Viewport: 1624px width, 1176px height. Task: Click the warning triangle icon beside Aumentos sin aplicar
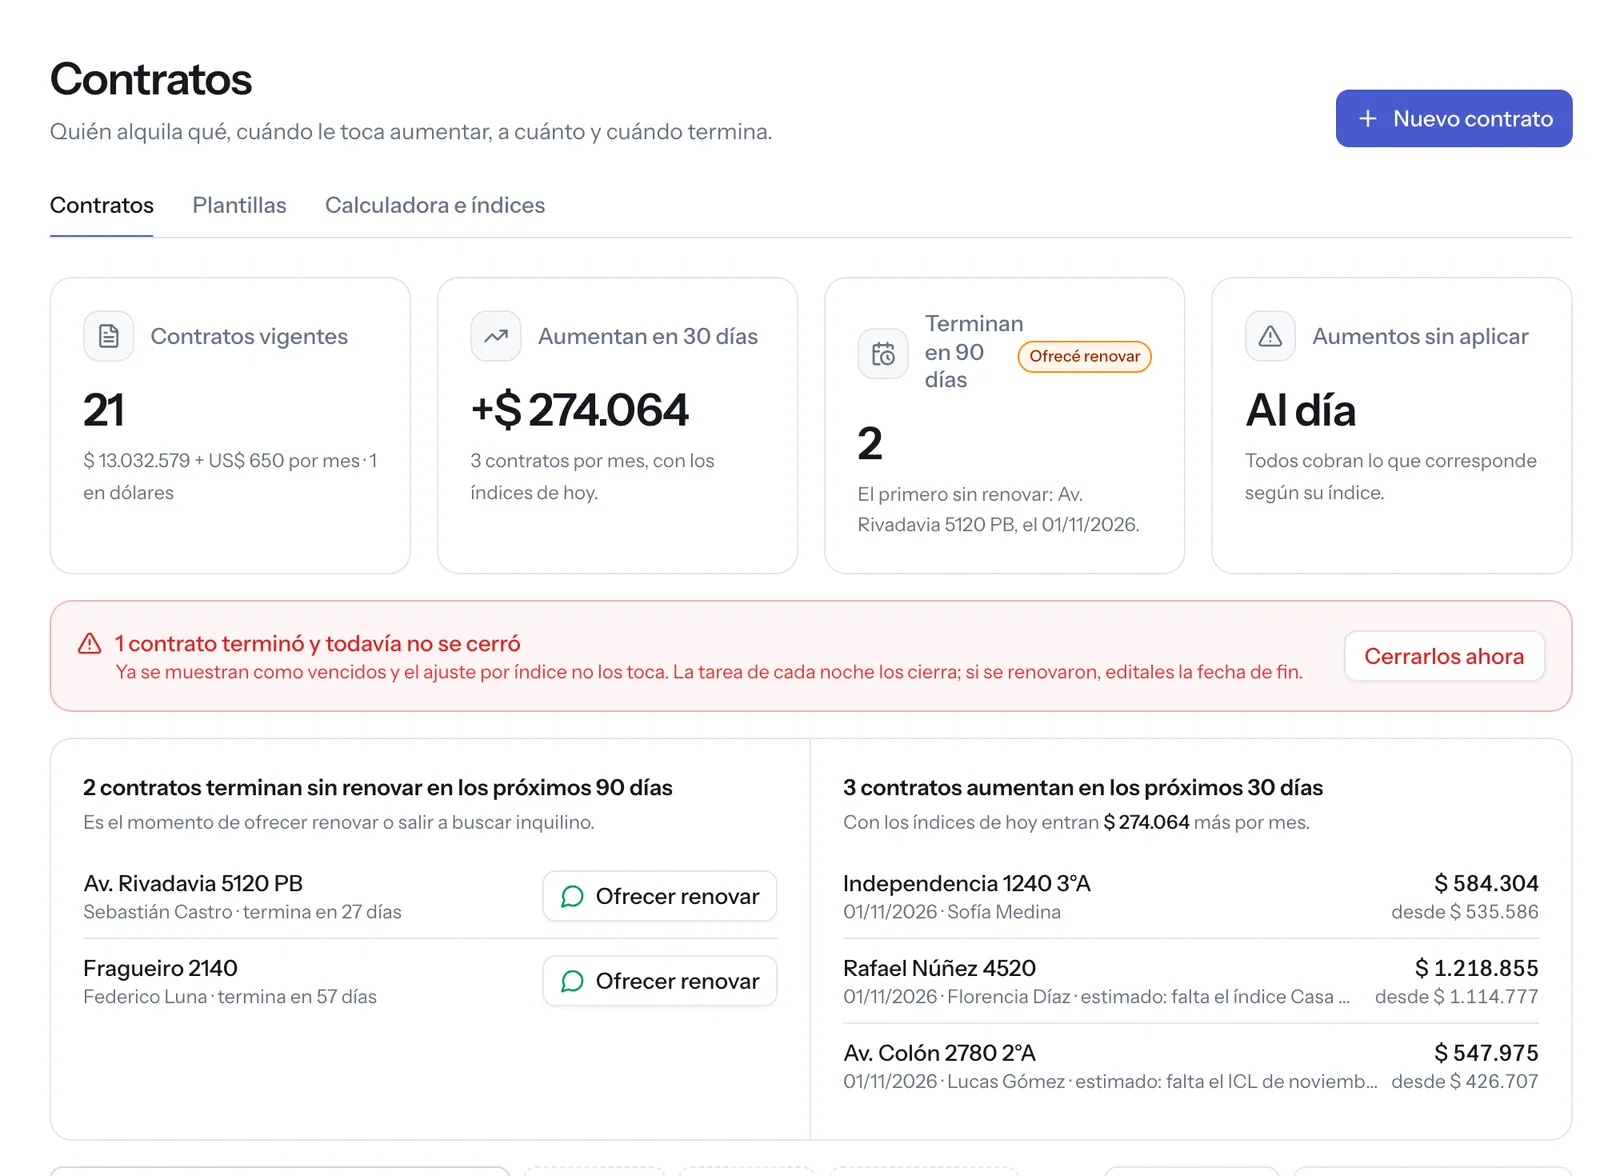[x=1270, y=336]
